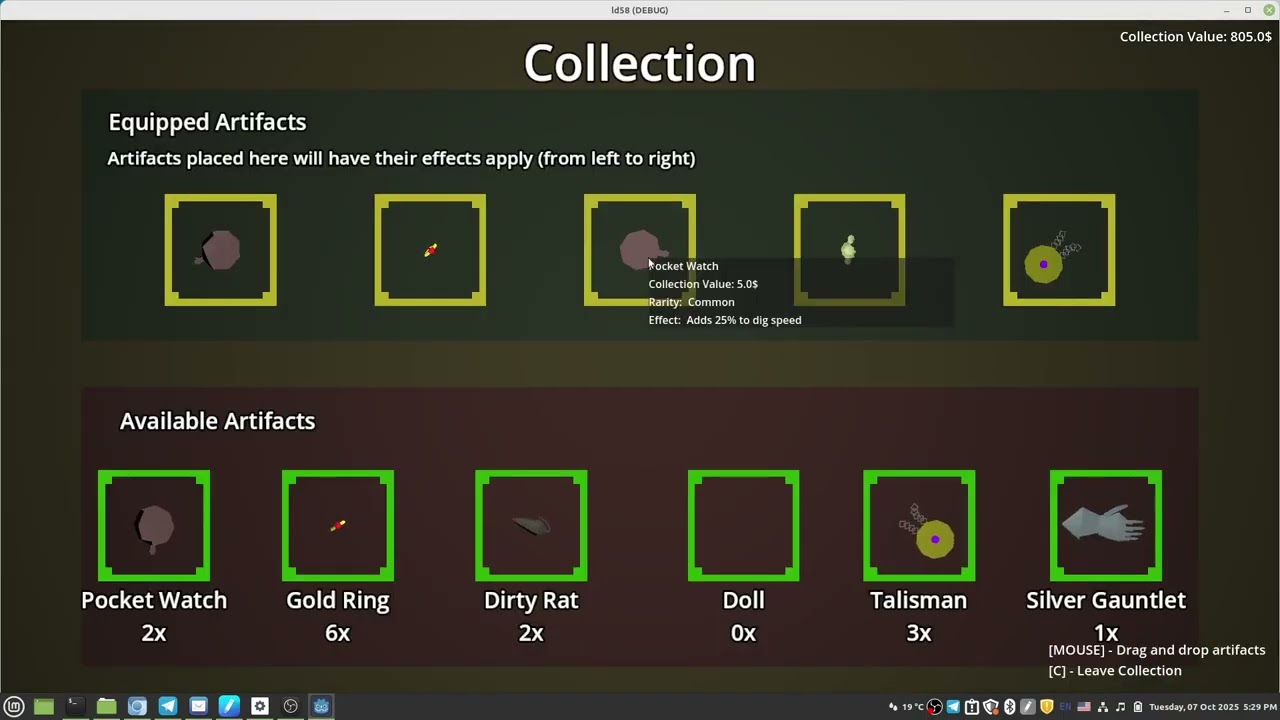
Task: Click the "Collection" page title
Action: 640,63
